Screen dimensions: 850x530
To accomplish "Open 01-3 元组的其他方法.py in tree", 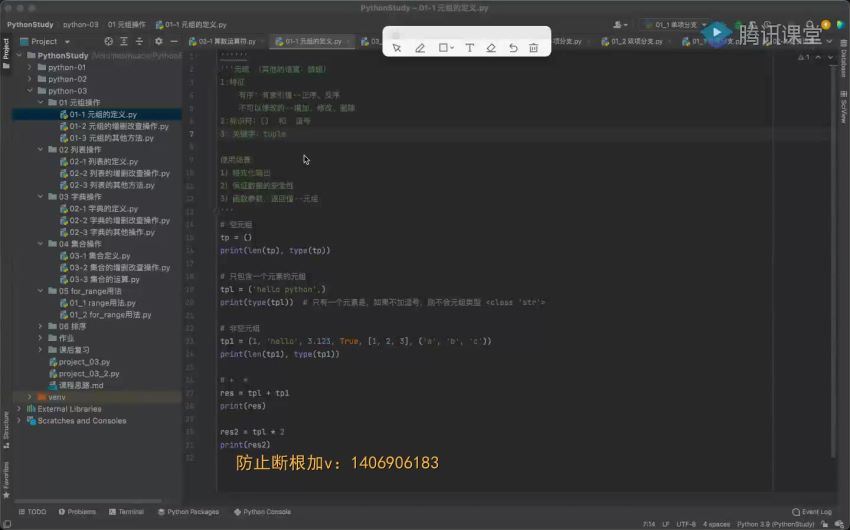I will pyautogui.click(x=107, y=138).
